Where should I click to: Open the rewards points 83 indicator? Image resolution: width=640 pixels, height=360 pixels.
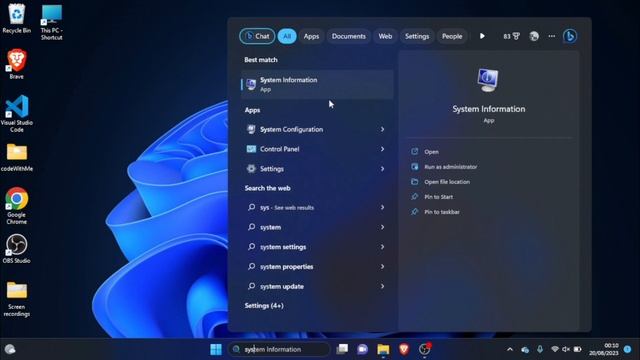pyautogui.click(x=511, y=36)
